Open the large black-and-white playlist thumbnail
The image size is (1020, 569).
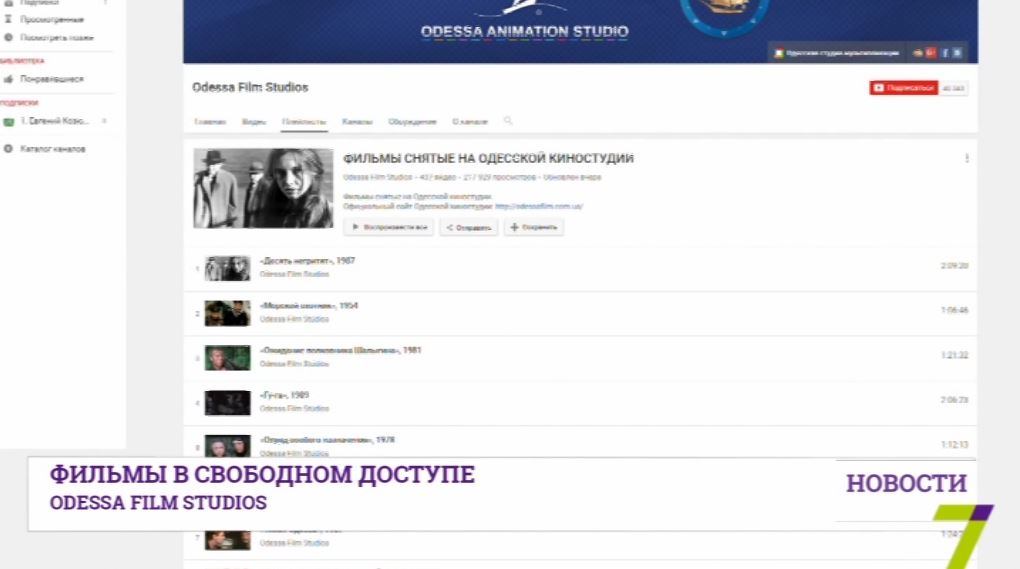point(263,188)
